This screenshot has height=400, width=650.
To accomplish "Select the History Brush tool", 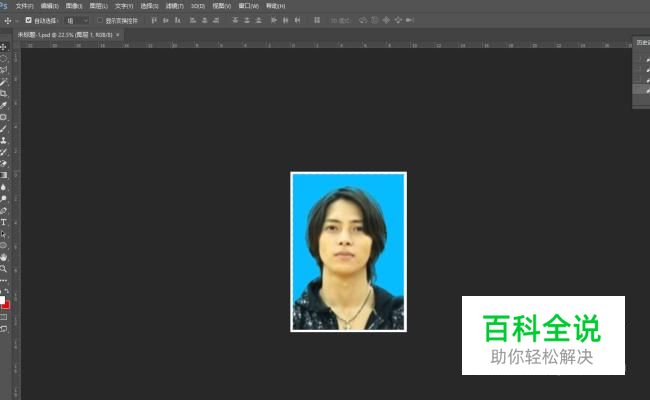I will click(x=3, y=152).
